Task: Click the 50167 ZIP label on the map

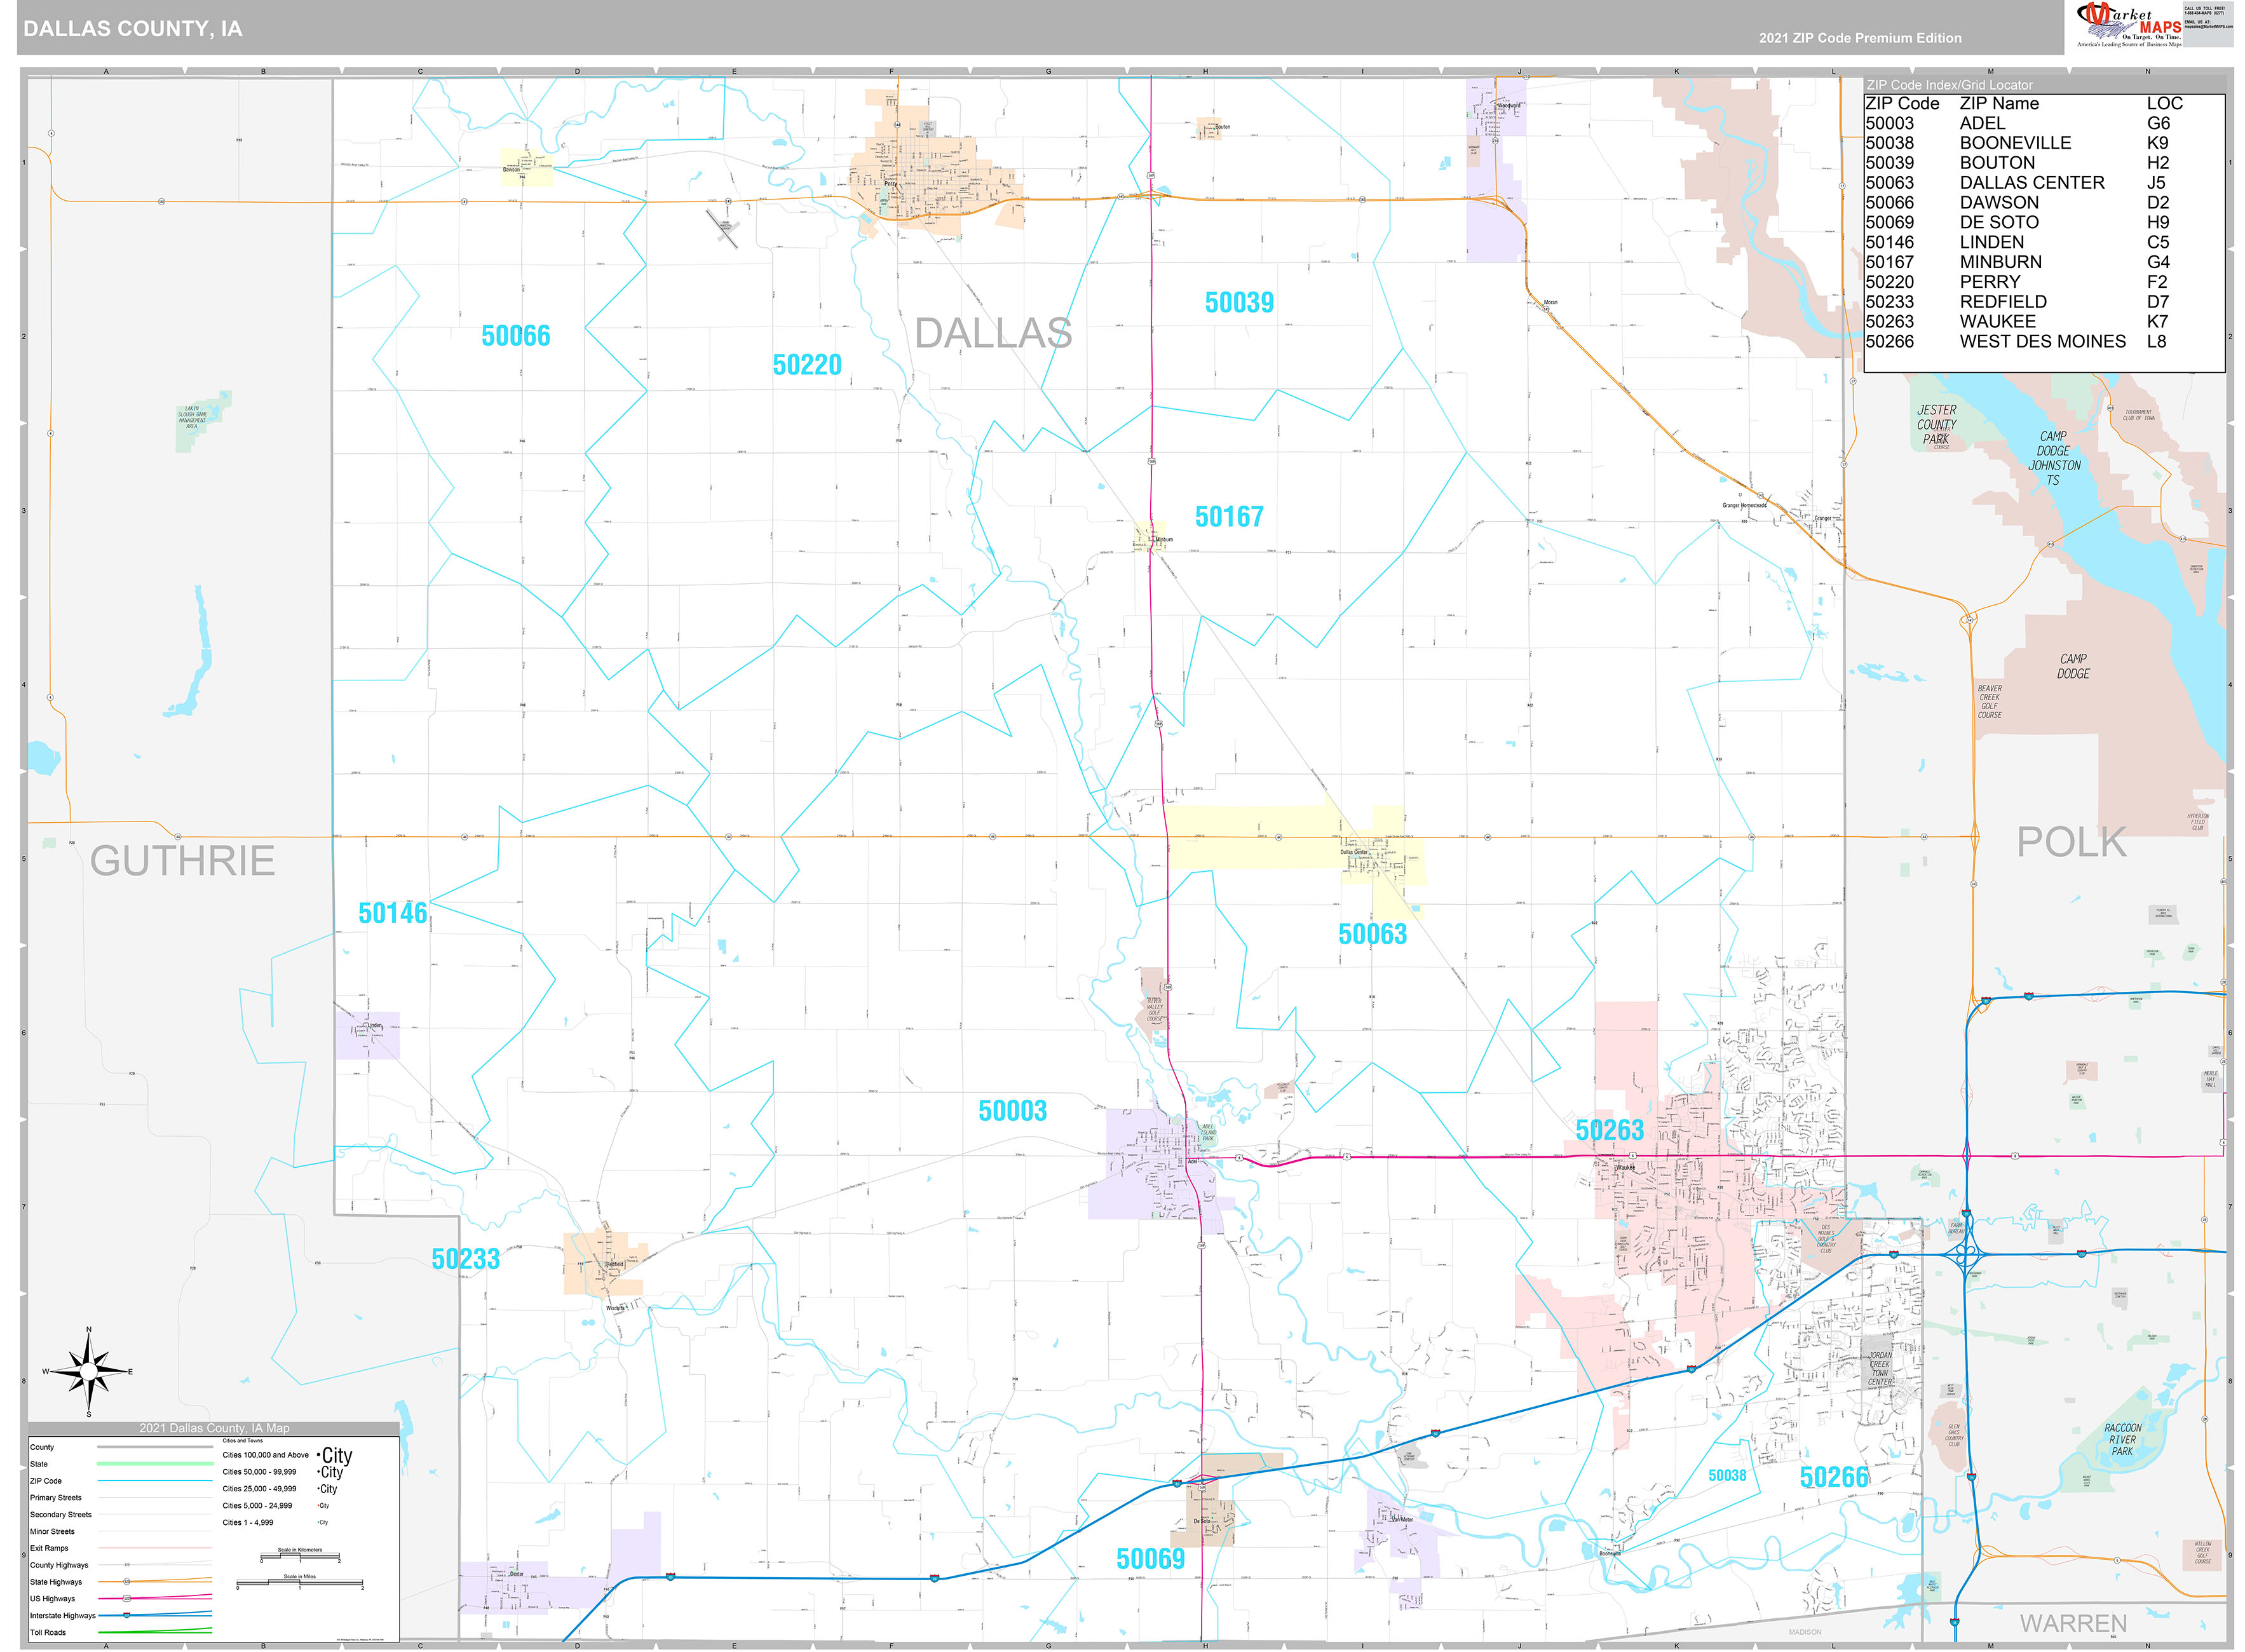Action: point(1229,517)
